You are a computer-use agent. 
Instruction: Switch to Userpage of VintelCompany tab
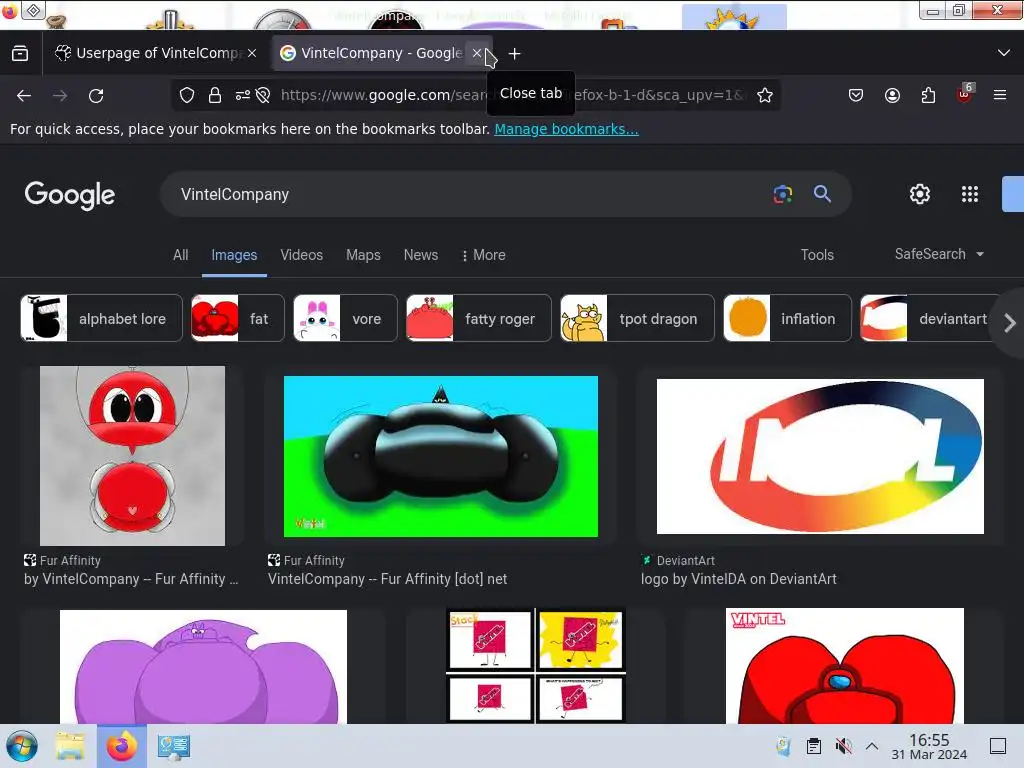tap(157, 53)
